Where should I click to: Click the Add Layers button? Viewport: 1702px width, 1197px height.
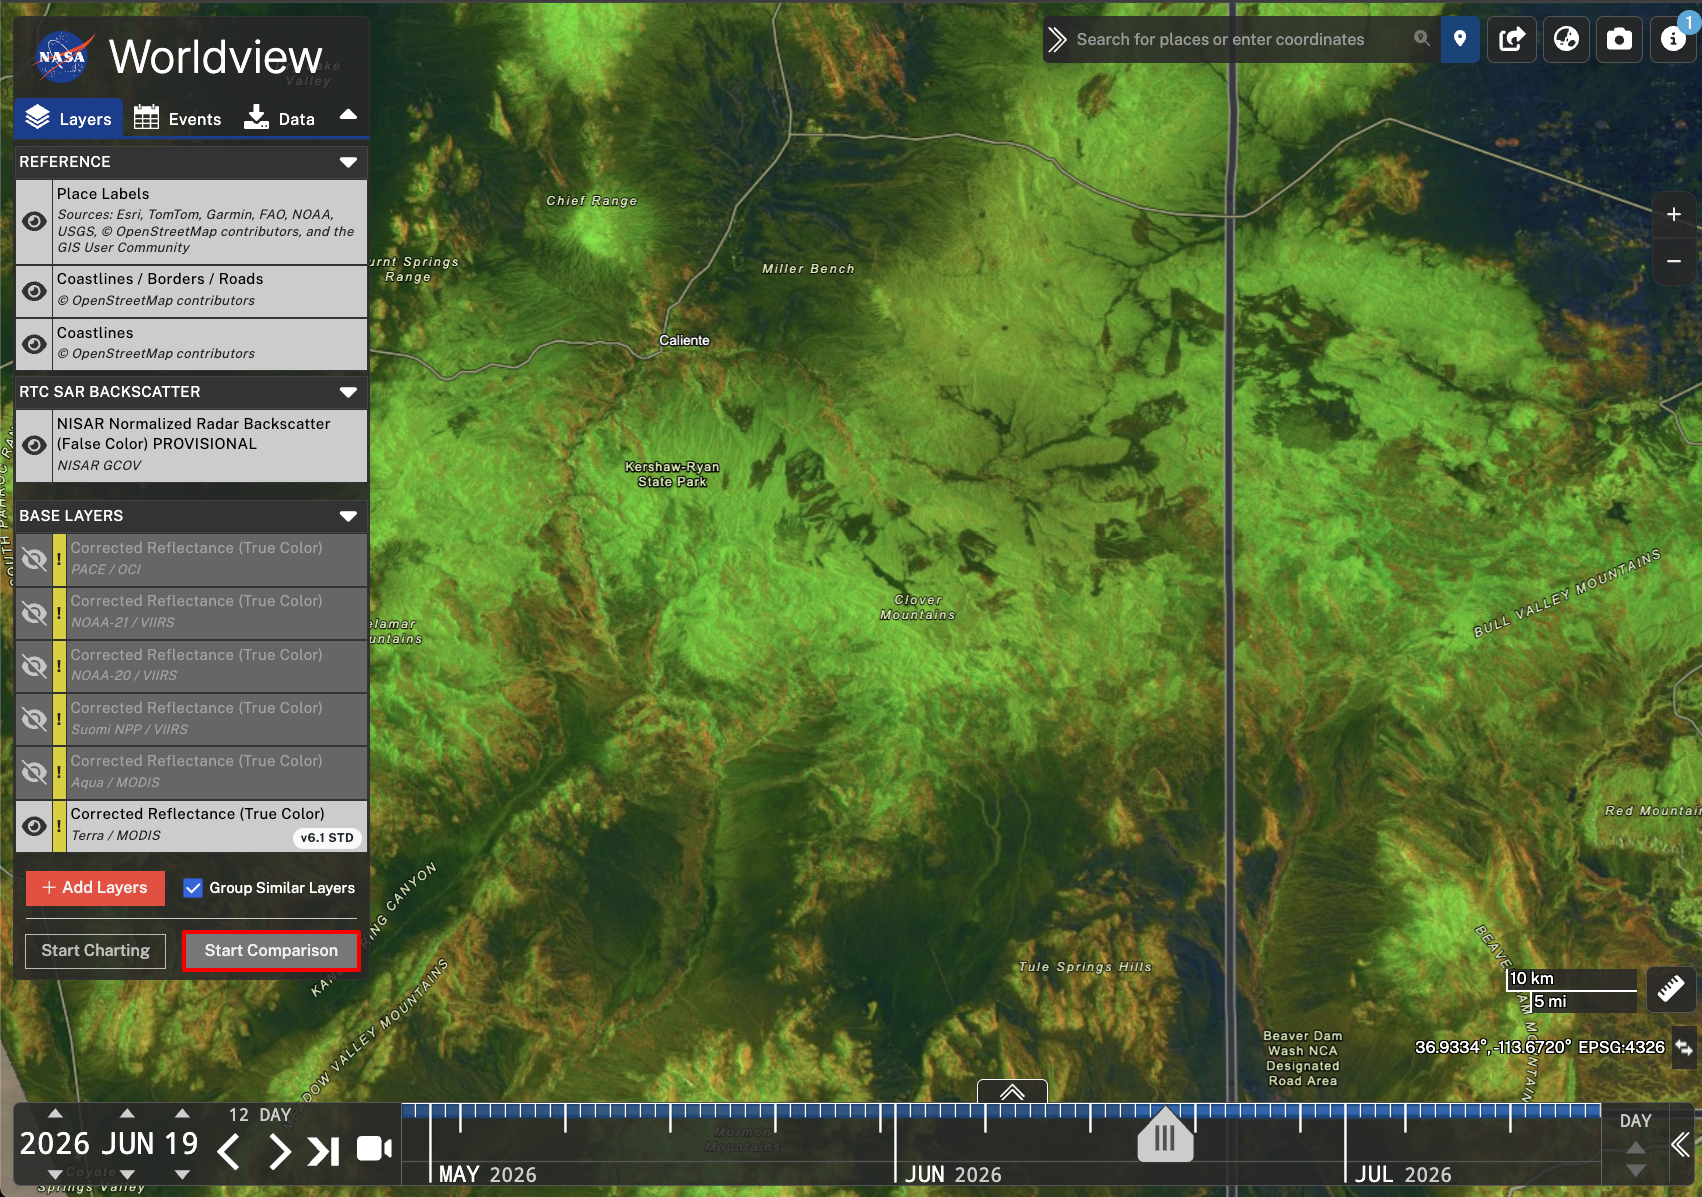point(95,887)
